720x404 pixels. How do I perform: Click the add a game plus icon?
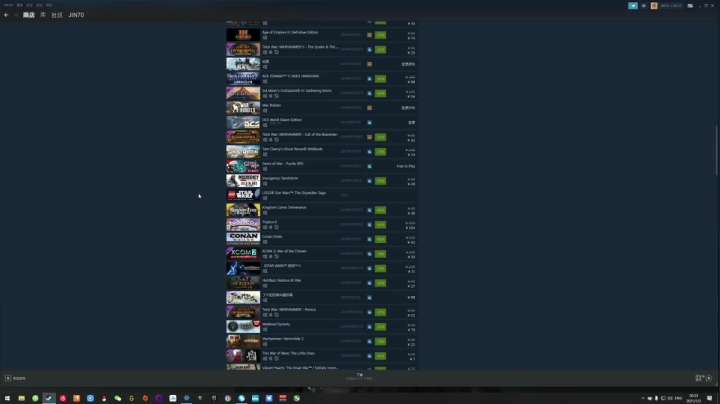(x=8, y=378)
